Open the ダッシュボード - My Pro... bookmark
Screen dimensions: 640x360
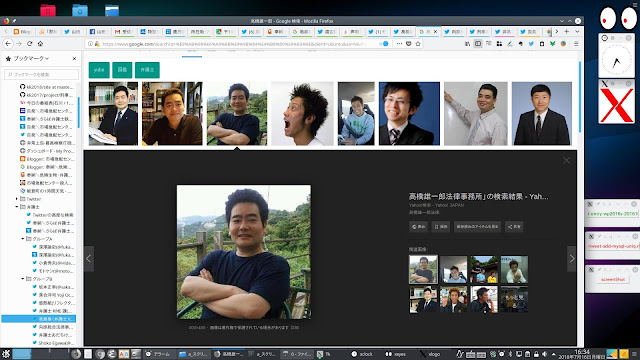pos(47,151)
